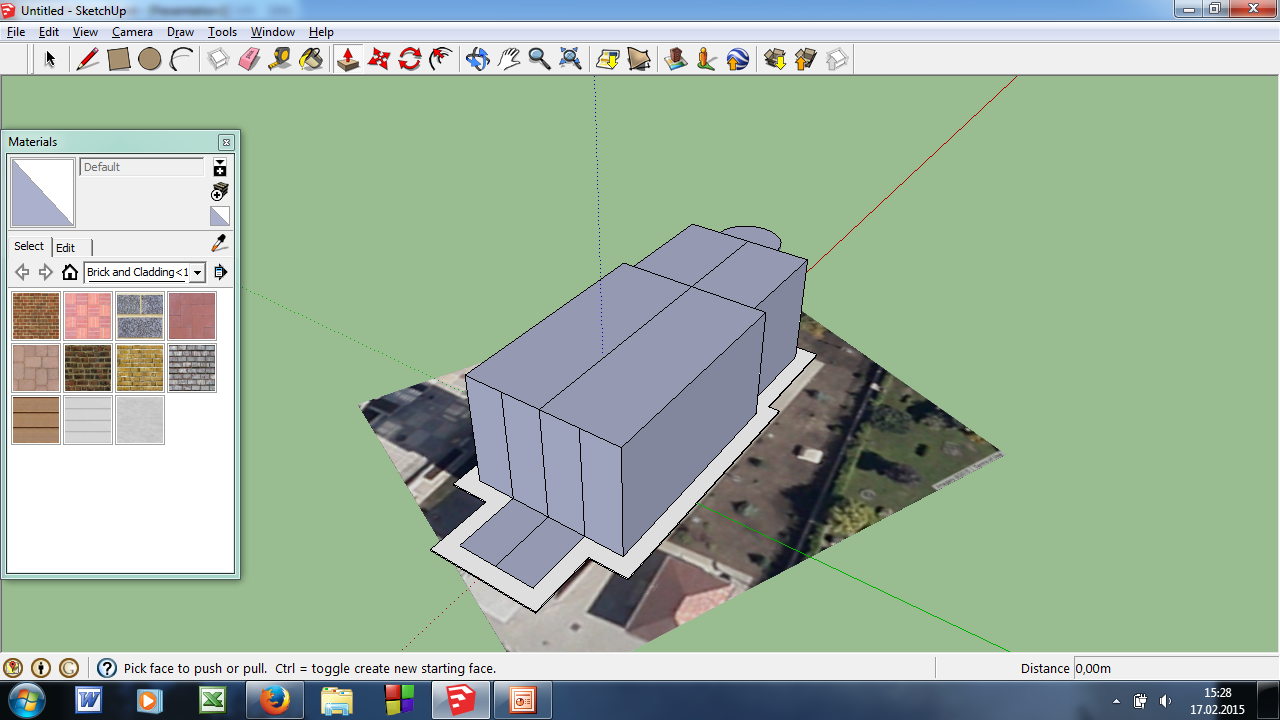The width and height of the screenshot is (1280, 720).
Task: Use the Sample Paint eyedropper
Action: pyautogui.click(x=219, y=244)
